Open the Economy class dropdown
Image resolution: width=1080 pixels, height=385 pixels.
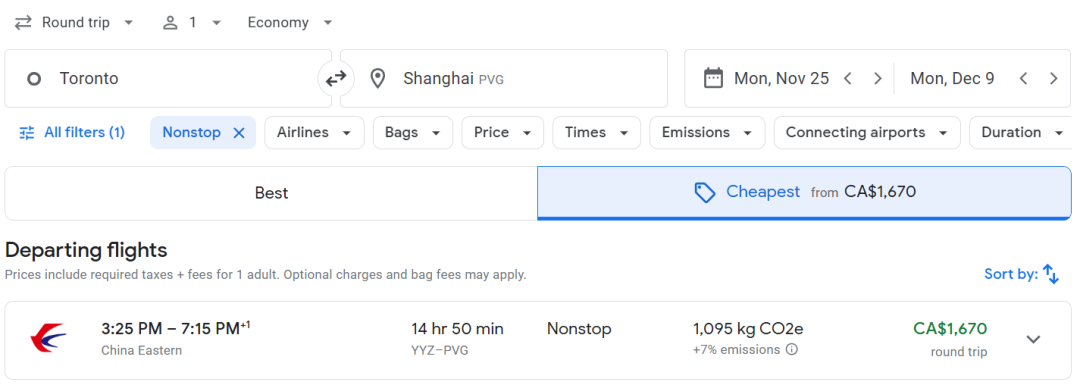coord(290,23)
